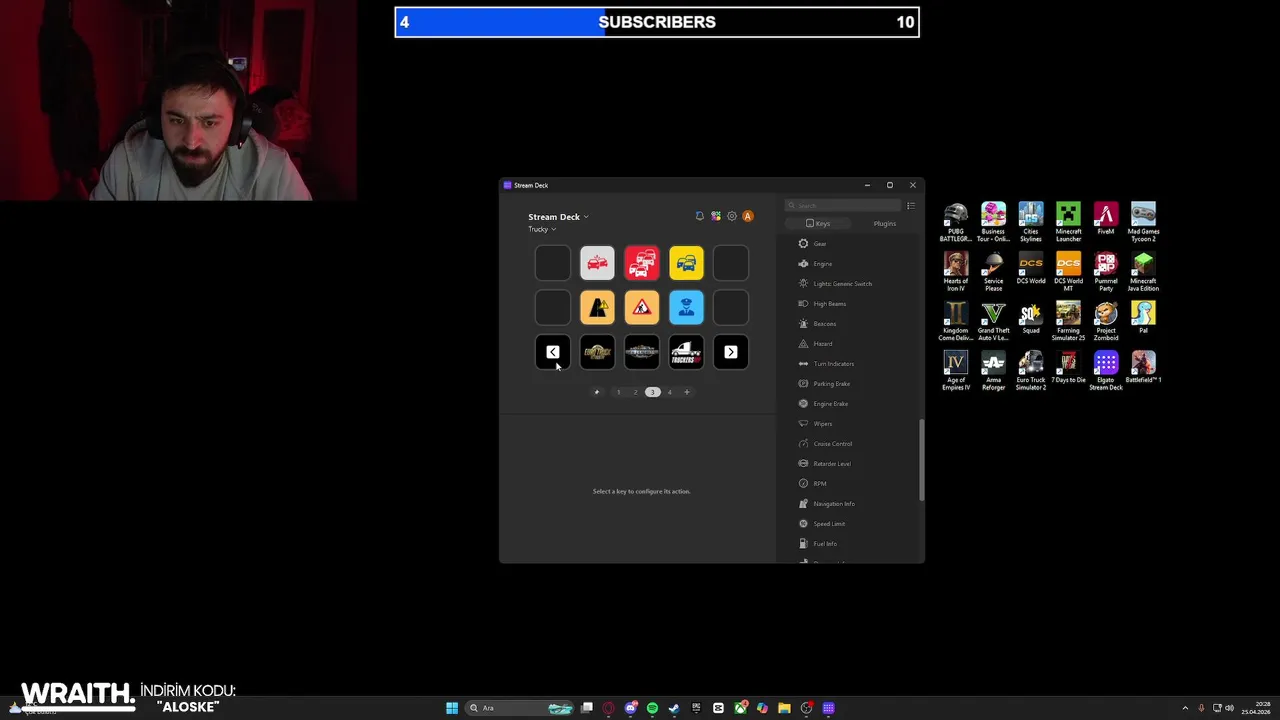Open the Windows Start menu

tap(452, 708)
